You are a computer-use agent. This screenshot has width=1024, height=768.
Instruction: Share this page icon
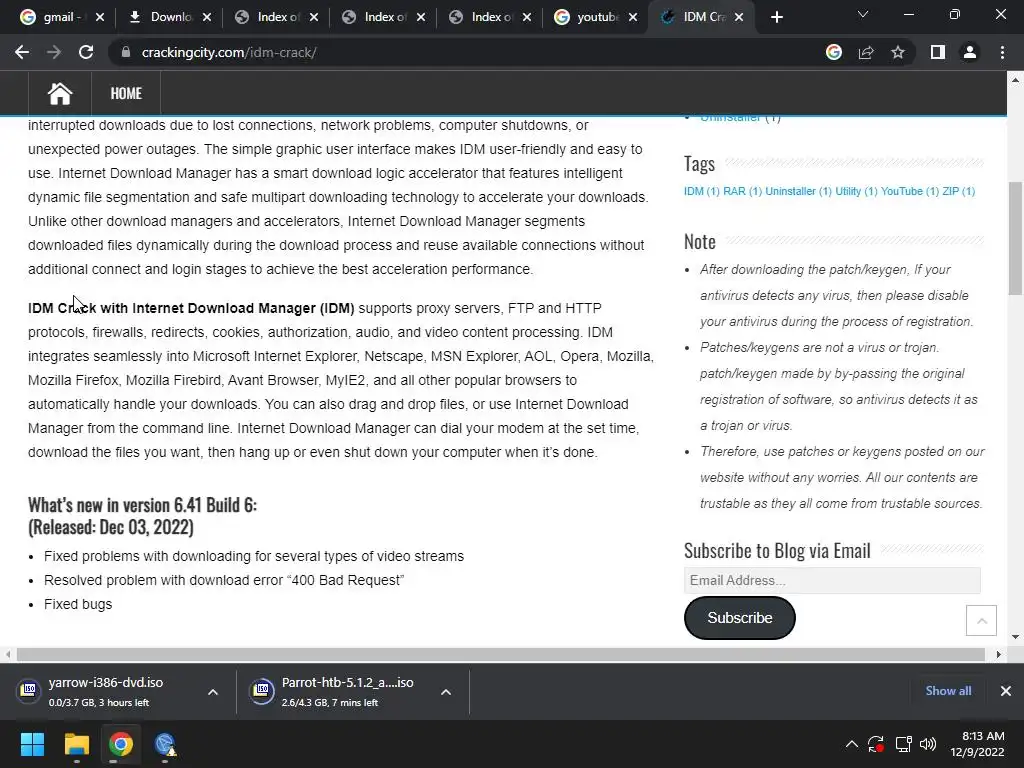(866, 52)
